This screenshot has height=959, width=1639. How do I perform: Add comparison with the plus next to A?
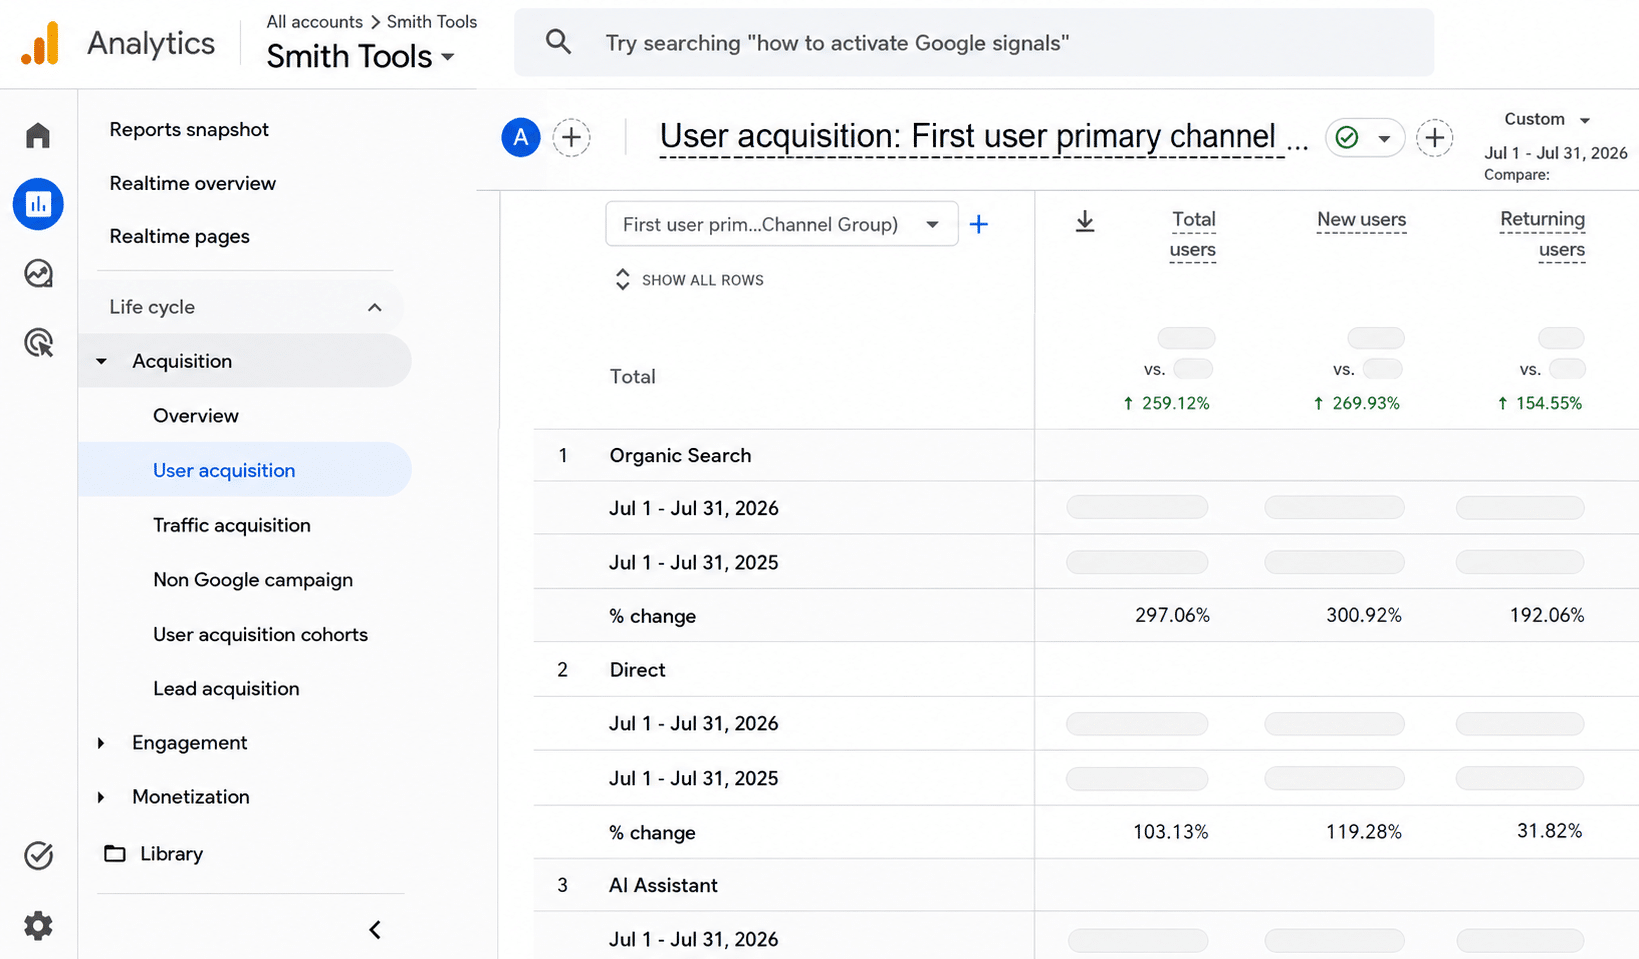click(x=571, y=137)
